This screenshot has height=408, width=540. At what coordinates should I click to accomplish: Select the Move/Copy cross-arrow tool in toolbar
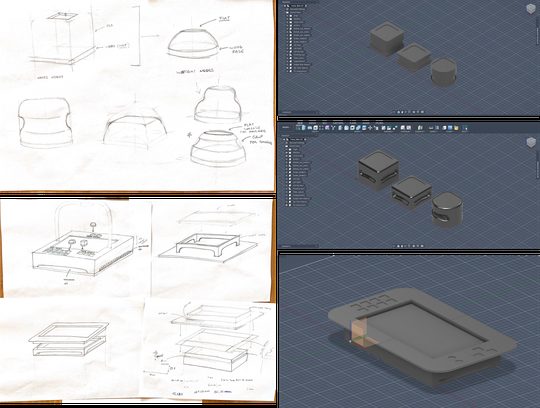pyautogui.click(x=370, y=128)
